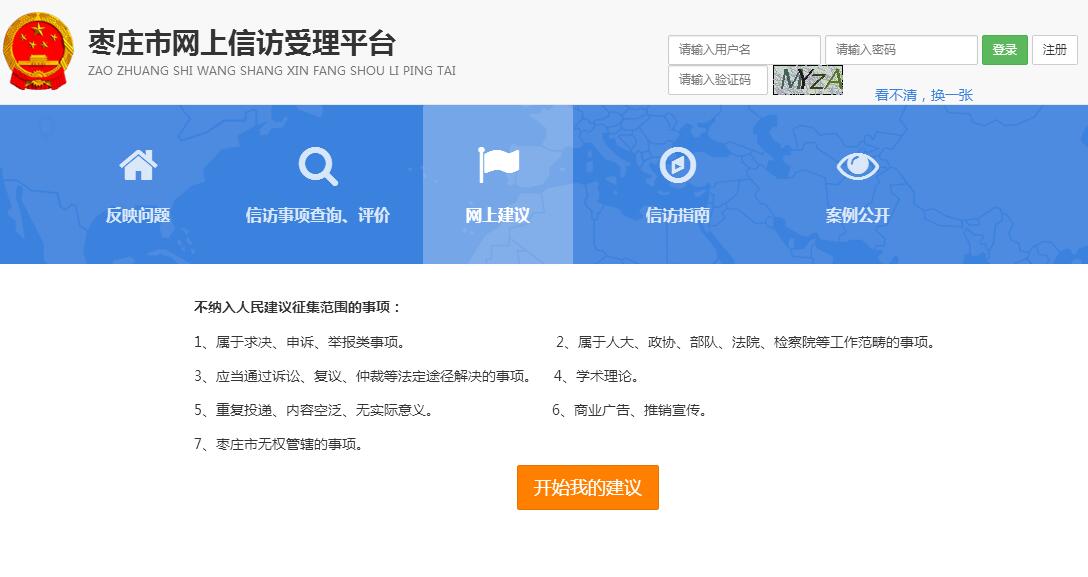The image size is (1088, 577).
Task: View the 案例公开 menu label
Action: 857,215
